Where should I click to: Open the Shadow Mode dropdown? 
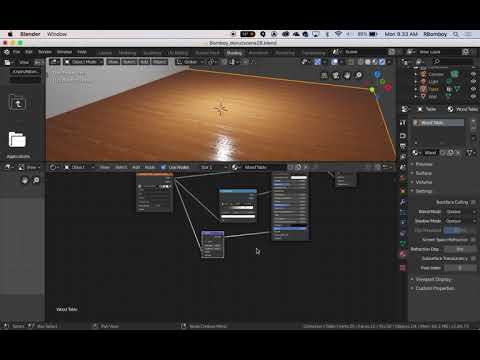461,221
